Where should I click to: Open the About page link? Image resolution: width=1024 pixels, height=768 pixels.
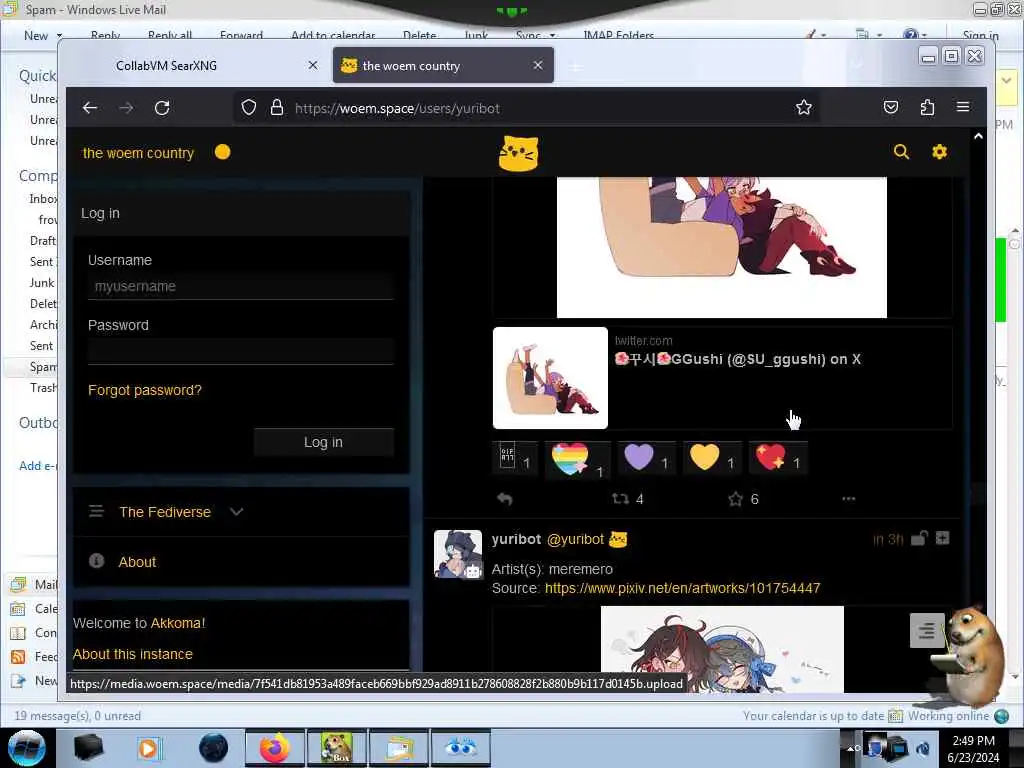(x=137, y=562)
